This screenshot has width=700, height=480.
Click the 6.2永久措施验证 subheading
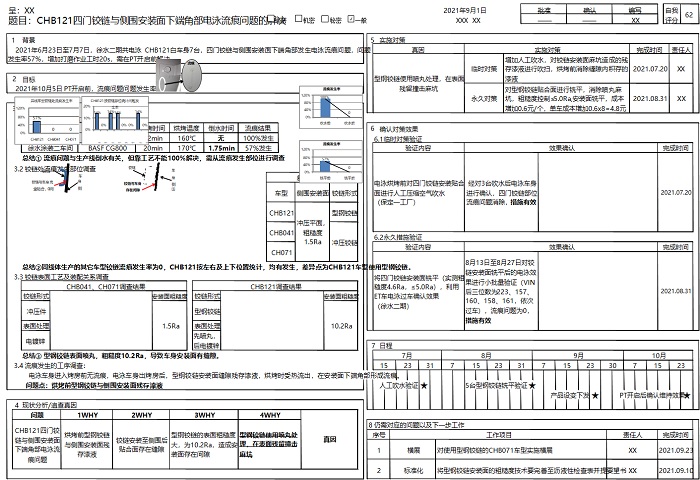tap(397, 237)
